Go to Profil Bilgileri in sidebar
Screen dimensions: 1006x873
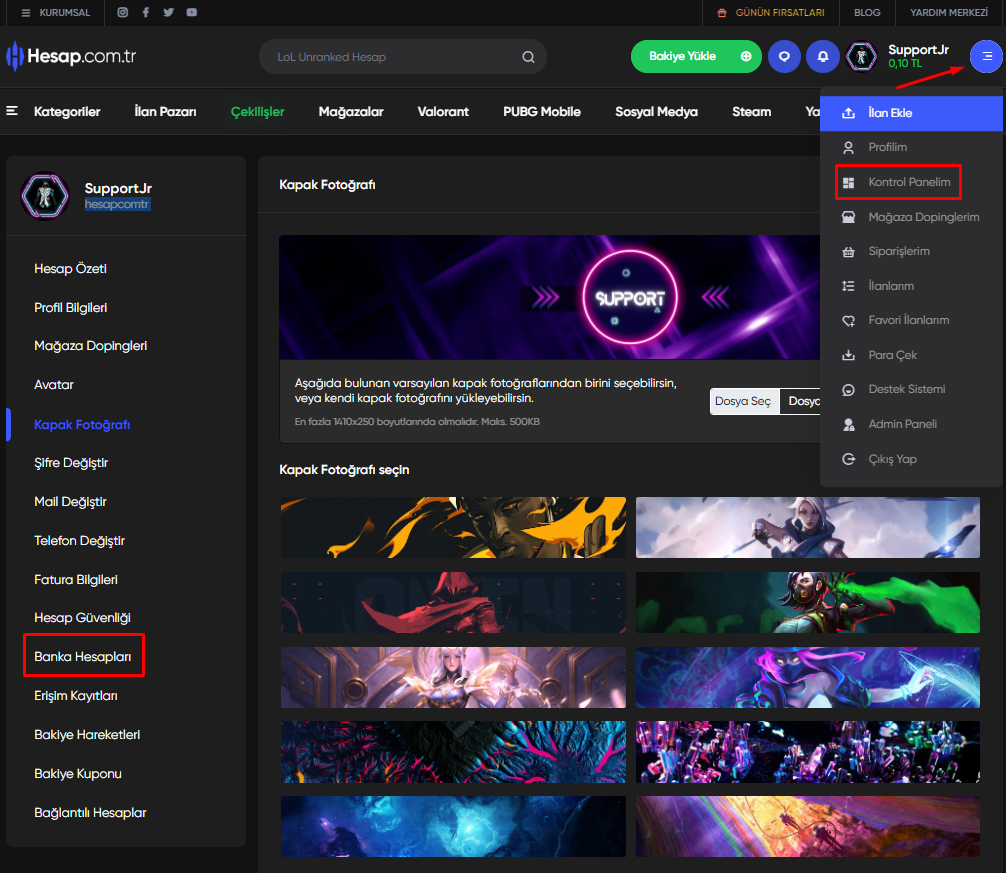pyautogui.click(x=71, y=308)
